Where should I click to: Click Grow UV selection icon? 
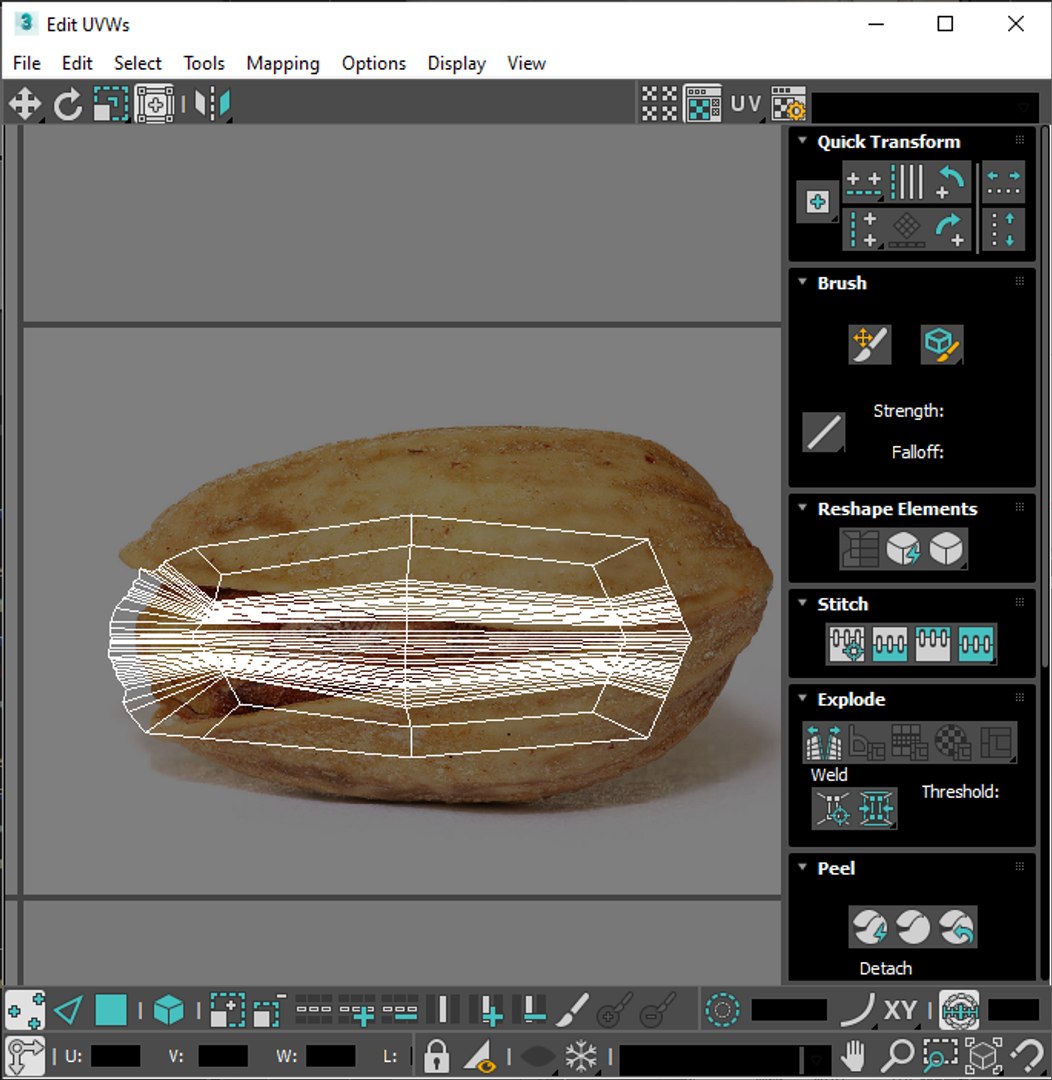pos(227,1011)
